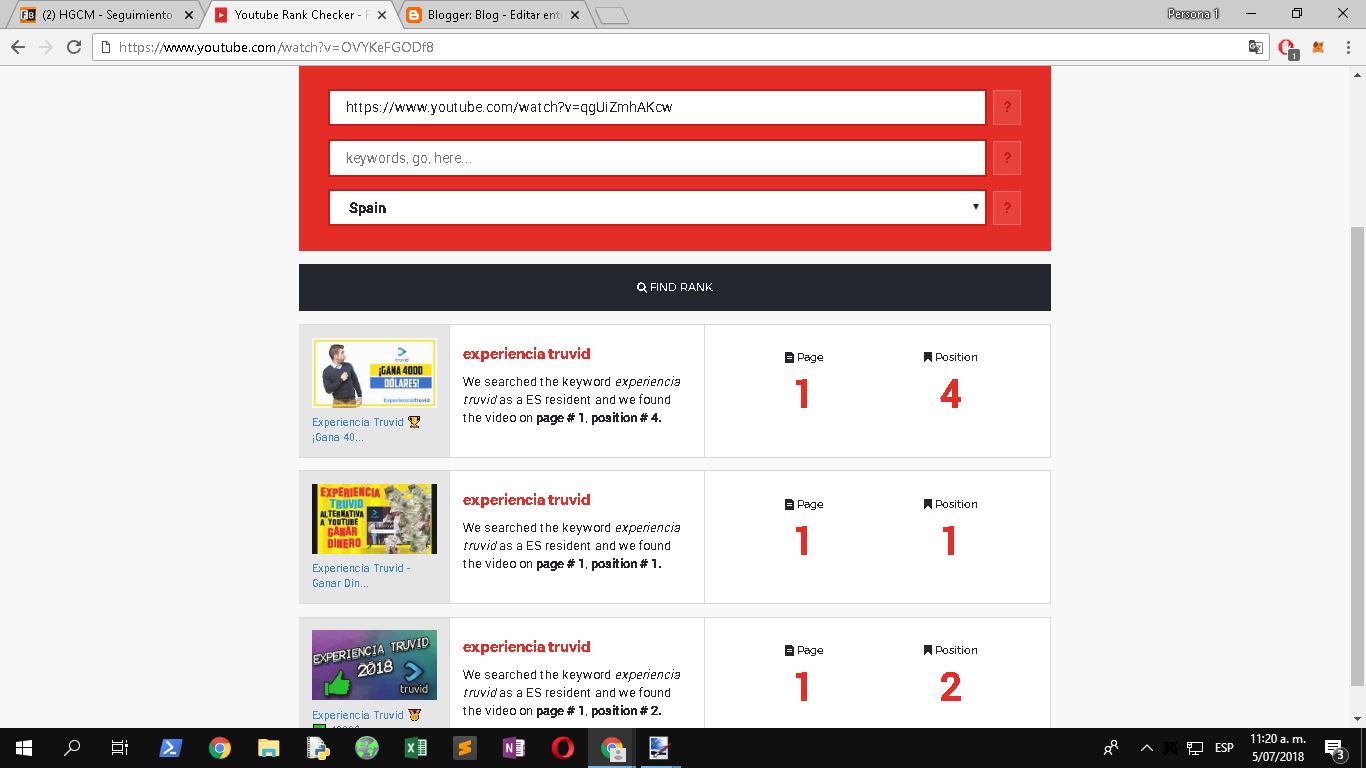The image size is (1366, 768).
Task: Open the Experiencia Truvid 2018 thumbnail
Action: coord(374,664)
